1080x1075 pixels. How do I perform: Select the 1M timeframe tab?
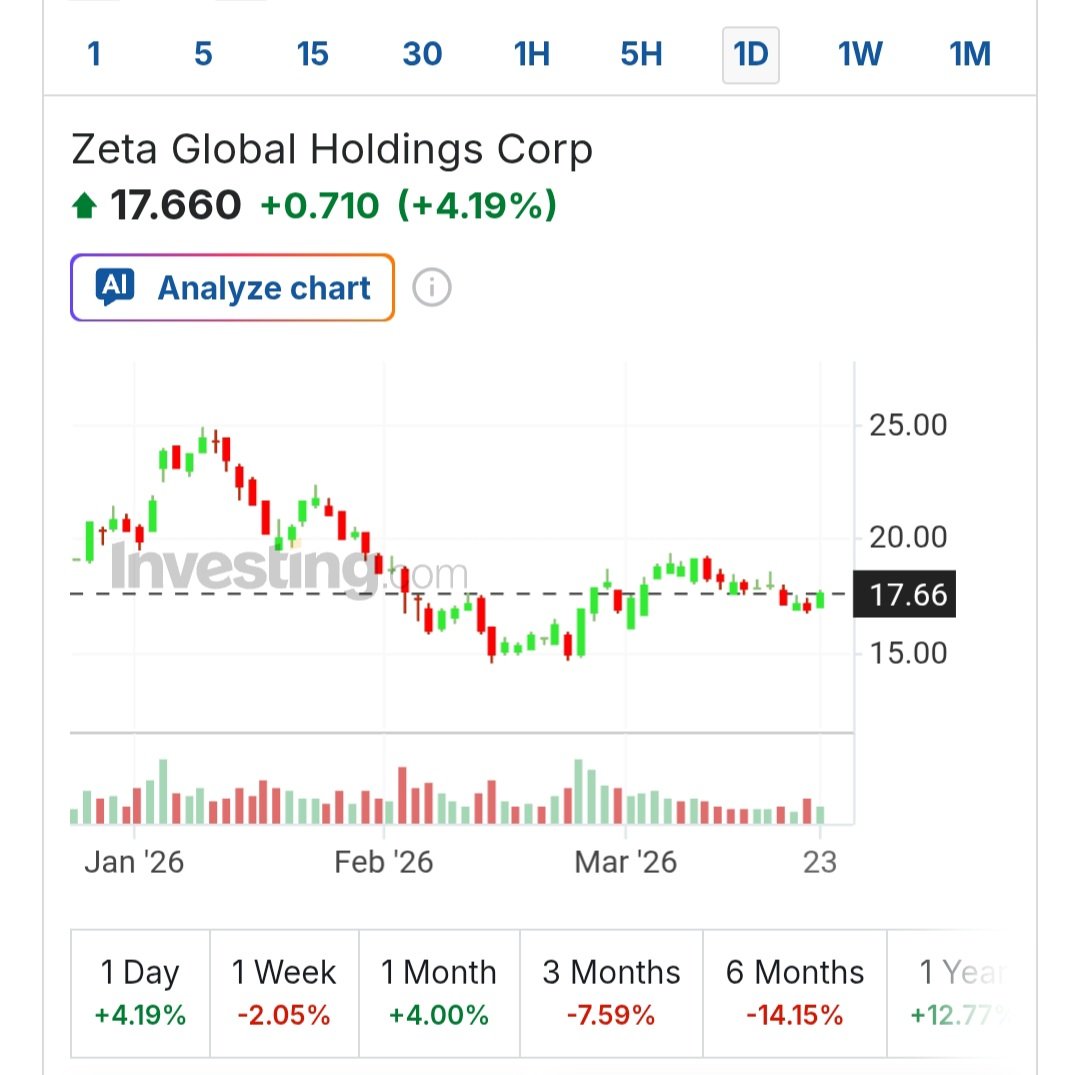coord(968,55)
